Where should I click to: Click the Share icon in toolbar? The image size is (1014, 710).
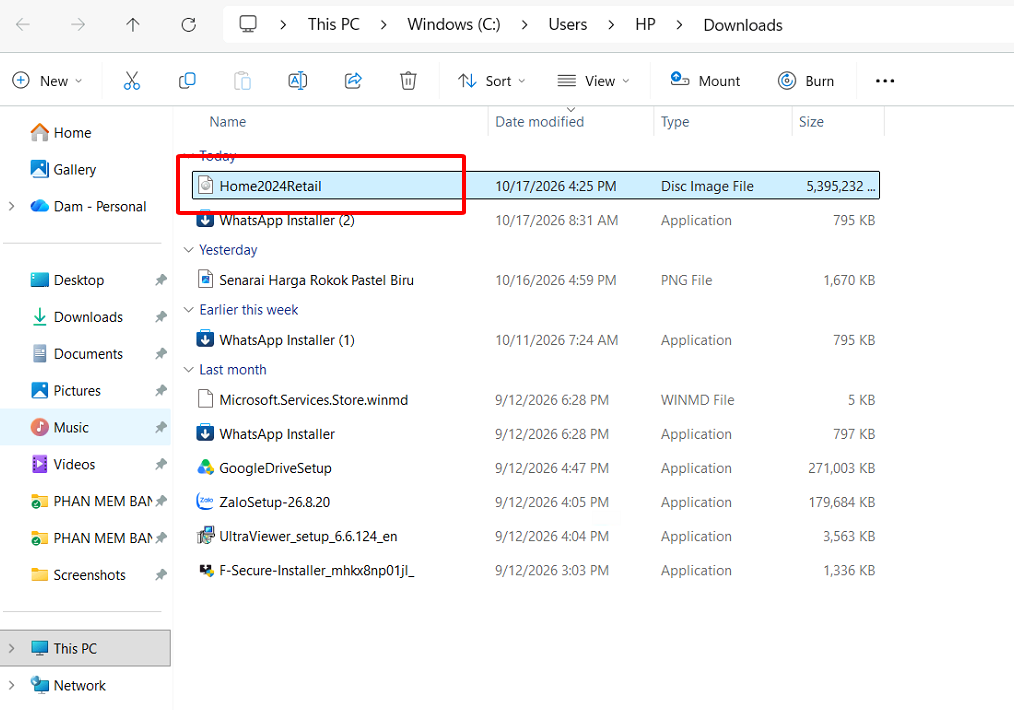(x=353, y=81)
